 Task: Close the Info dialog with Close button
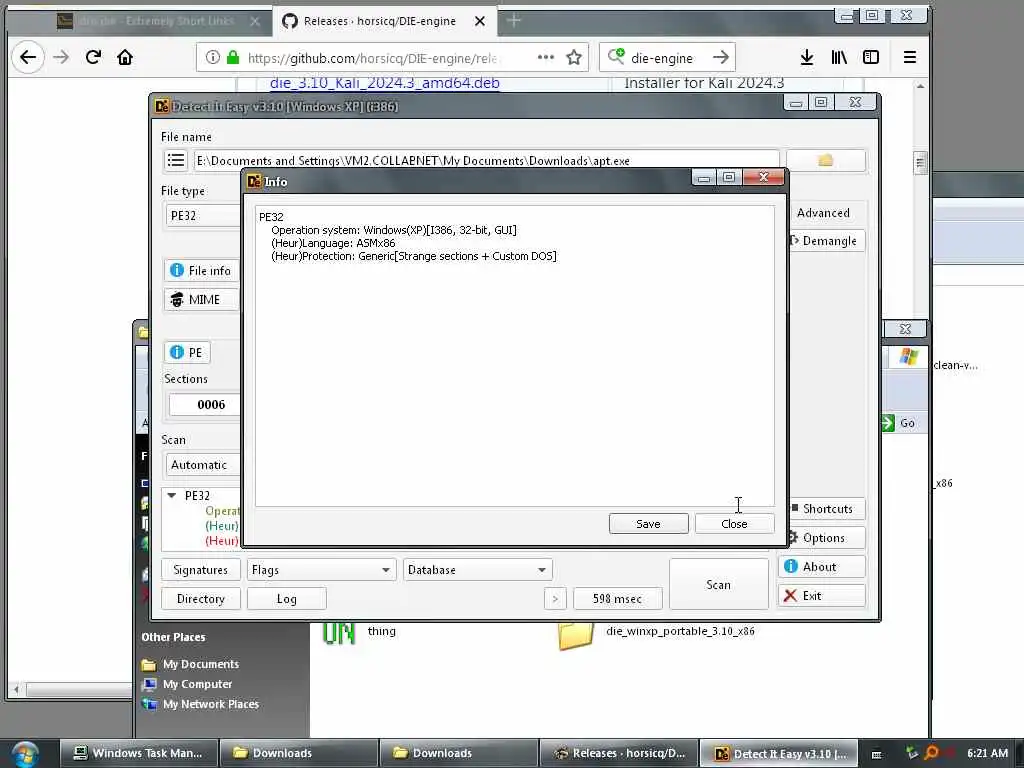click(735, 524)
